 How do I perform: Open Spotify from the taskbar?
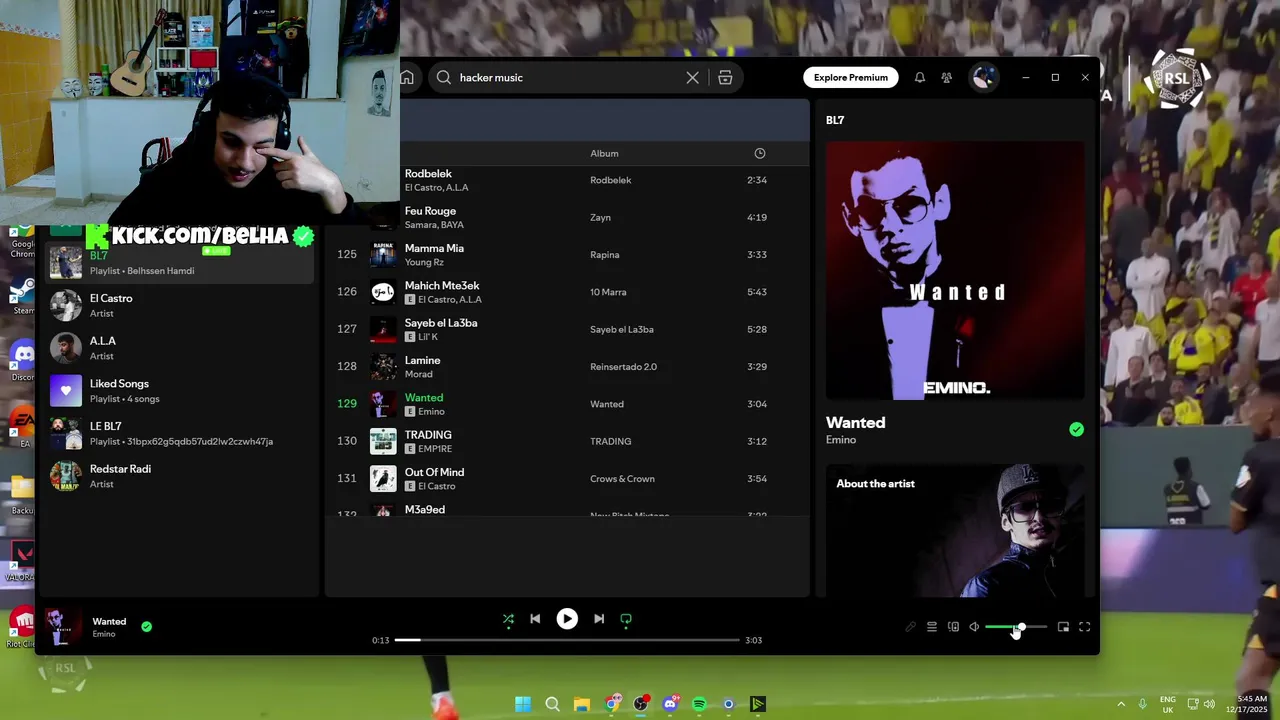[x=699, y=704]
